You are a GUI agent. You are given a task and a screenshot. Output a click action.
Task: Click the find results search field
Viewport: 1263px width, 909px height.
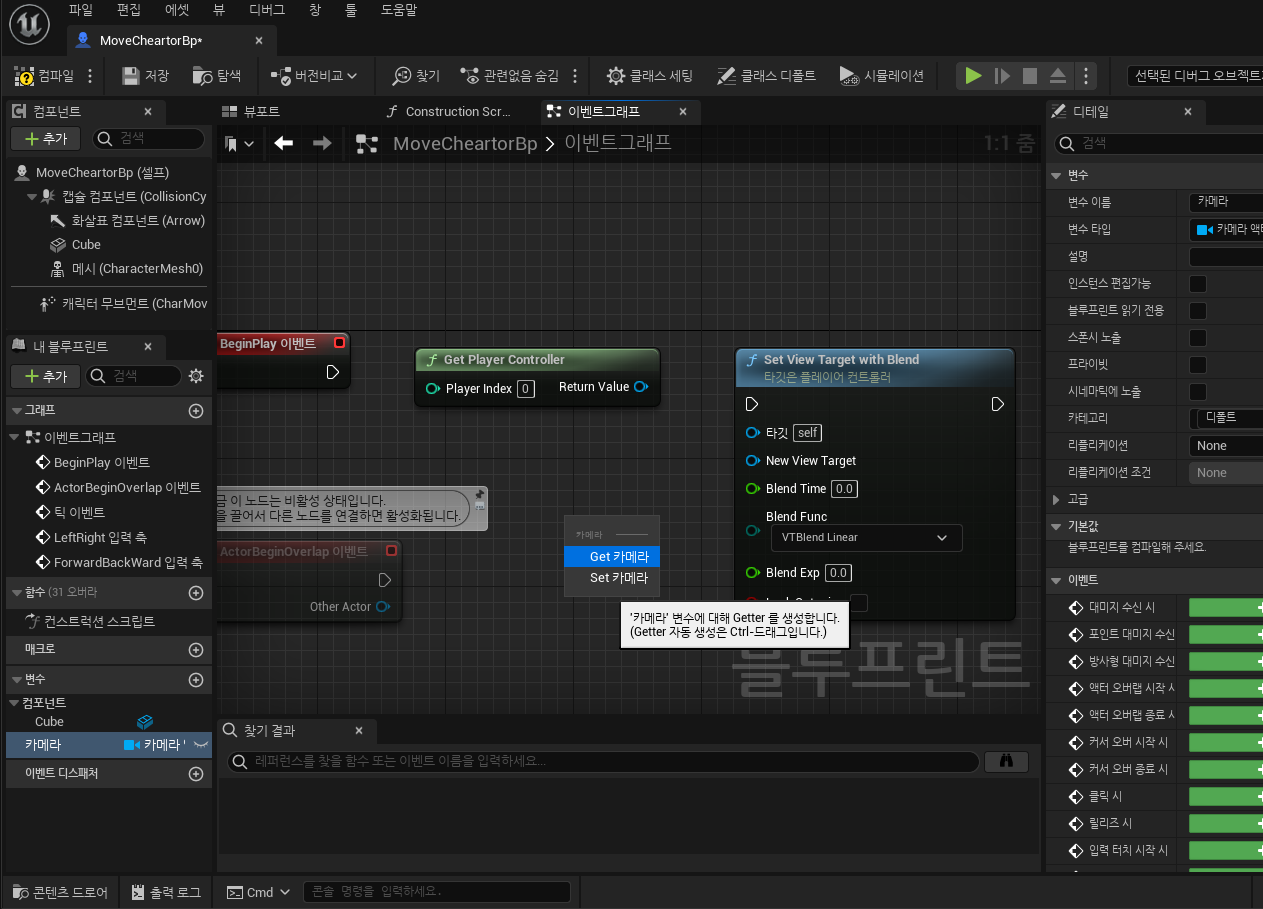point(603,762)
